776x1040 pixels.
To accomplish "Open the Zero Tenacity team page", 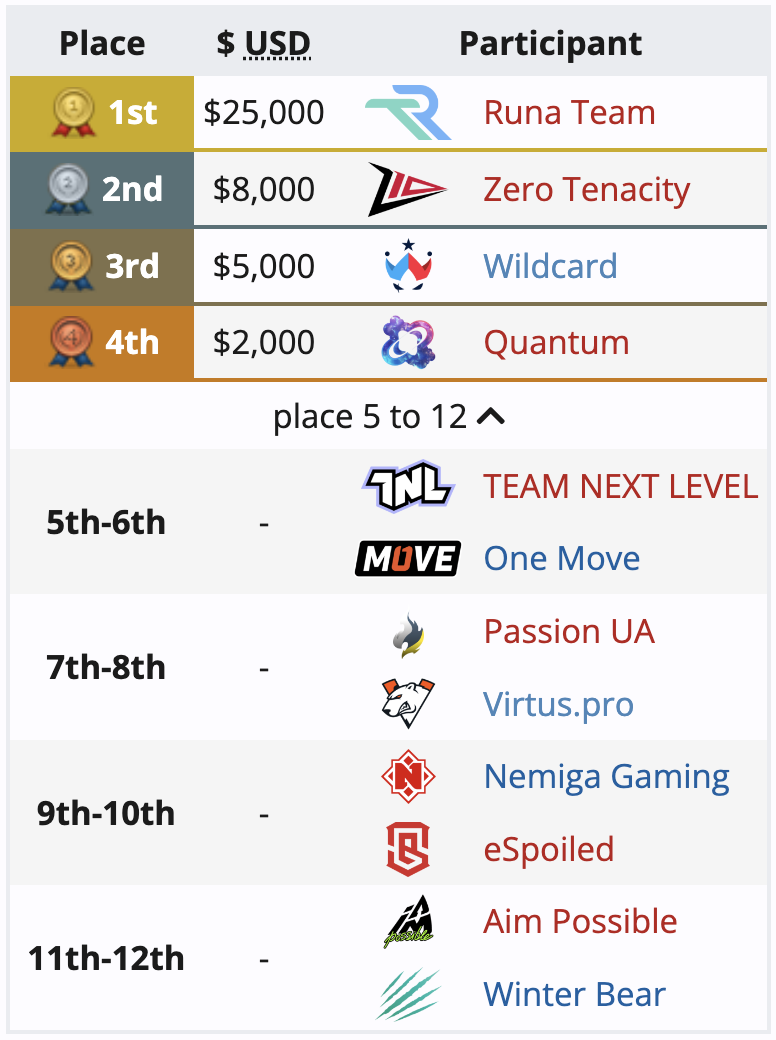I will (x=586, y=190).
